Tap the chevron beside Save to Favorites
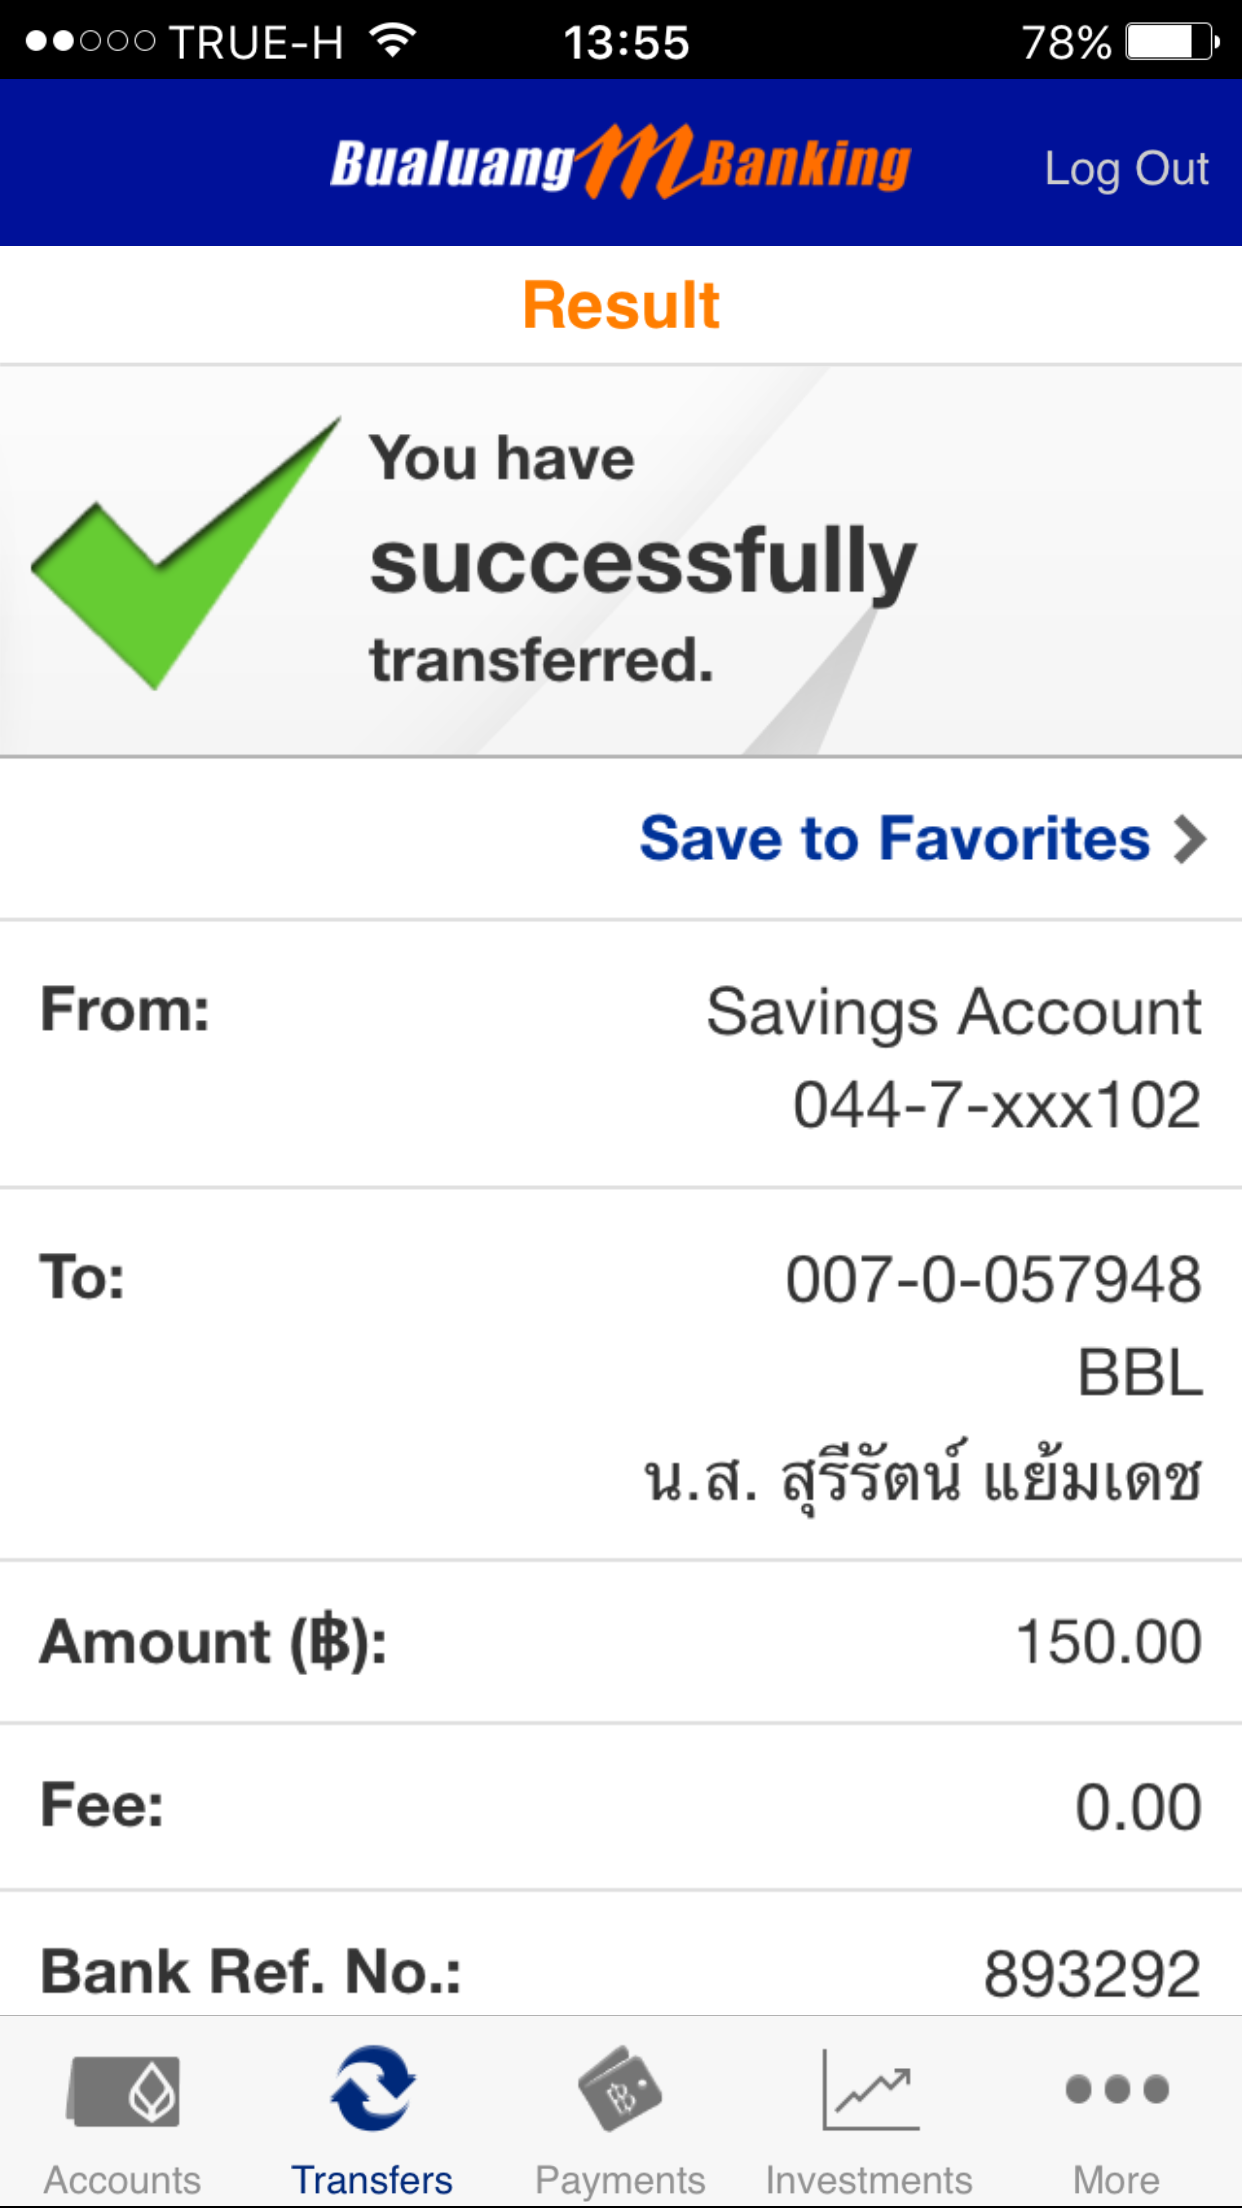The image size is (1242, 2208). point(1190,839)
